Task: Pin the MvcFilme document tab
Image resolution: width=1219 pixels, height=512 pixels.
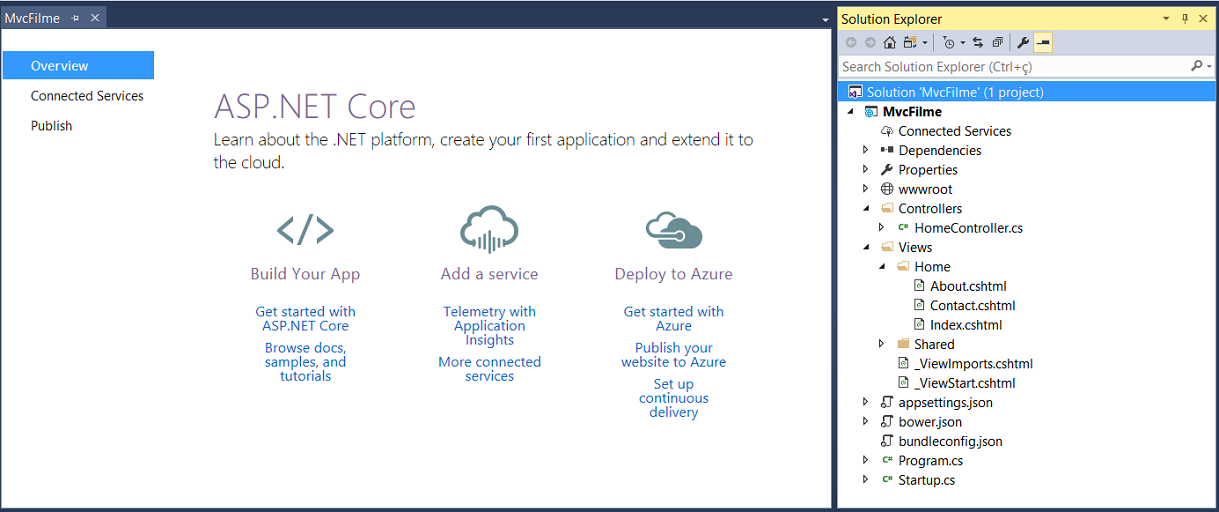Action: point(75,18)
